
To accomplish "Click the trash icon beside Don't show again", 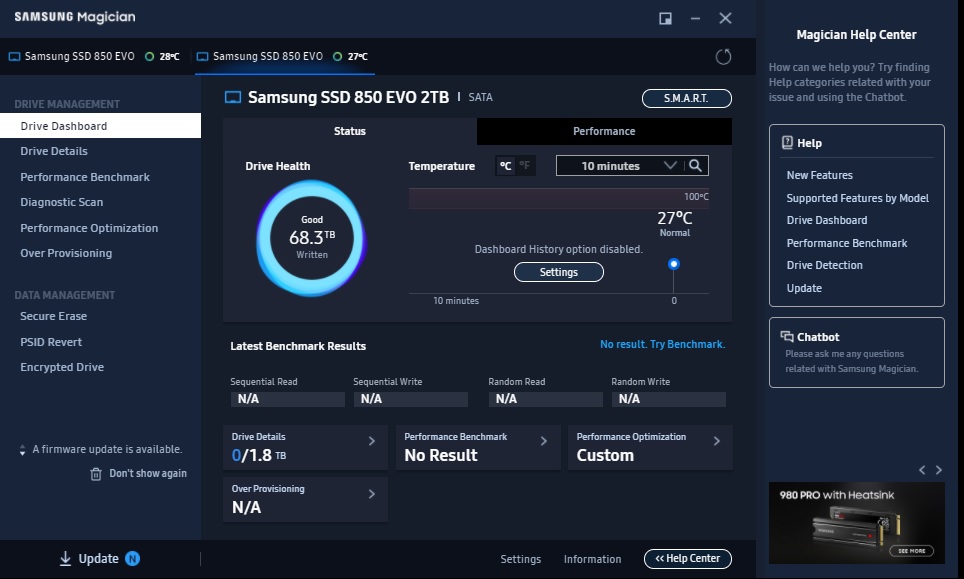I will click(96, 474).
